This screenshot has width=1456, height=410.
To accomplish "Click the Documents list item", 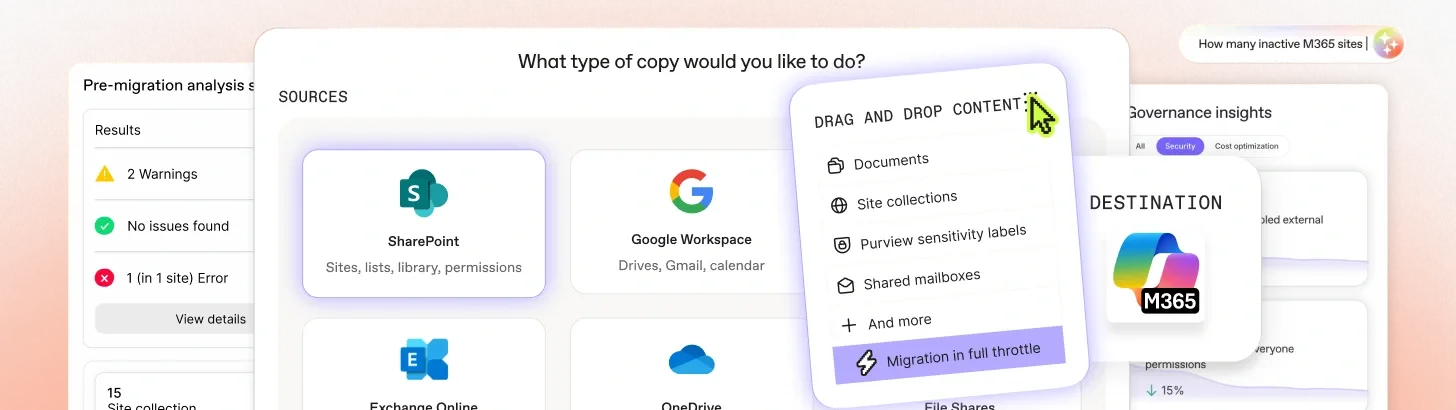I will pos(890,162).
